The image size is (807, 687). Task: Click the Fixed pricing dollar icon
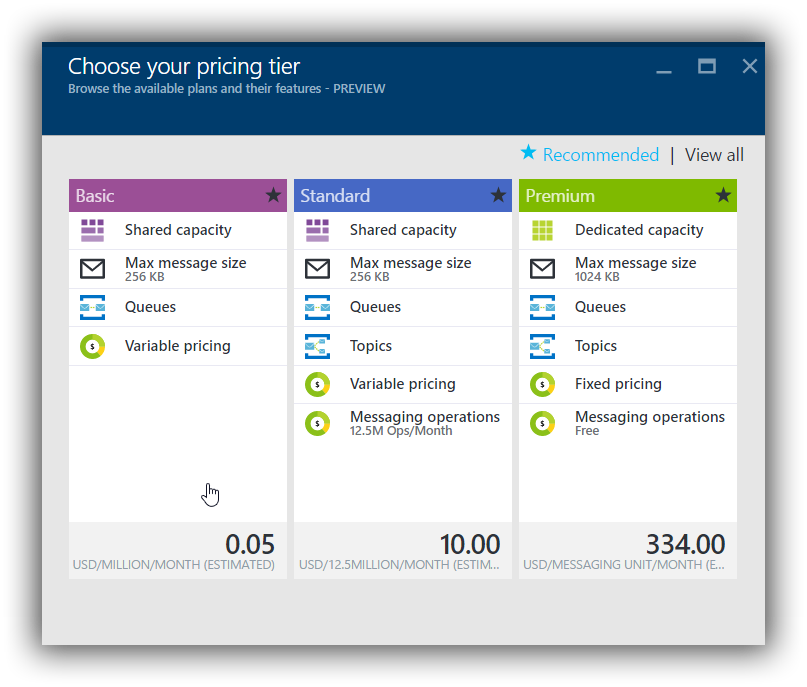pos(542,384)
